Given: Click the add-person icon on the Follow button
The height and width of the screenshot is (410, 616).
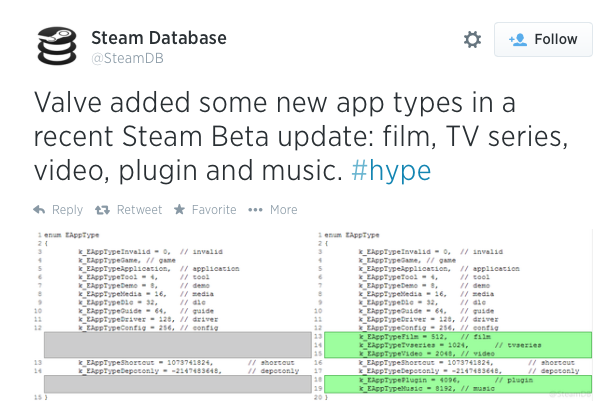Looking at the screenshot, I should pyautogui.click(x=518, y=39).
